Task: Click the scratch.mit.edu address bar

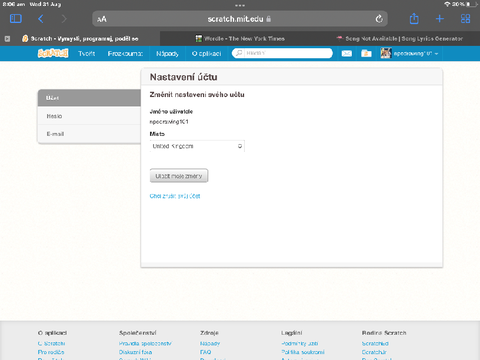Action: pos(240,19)
